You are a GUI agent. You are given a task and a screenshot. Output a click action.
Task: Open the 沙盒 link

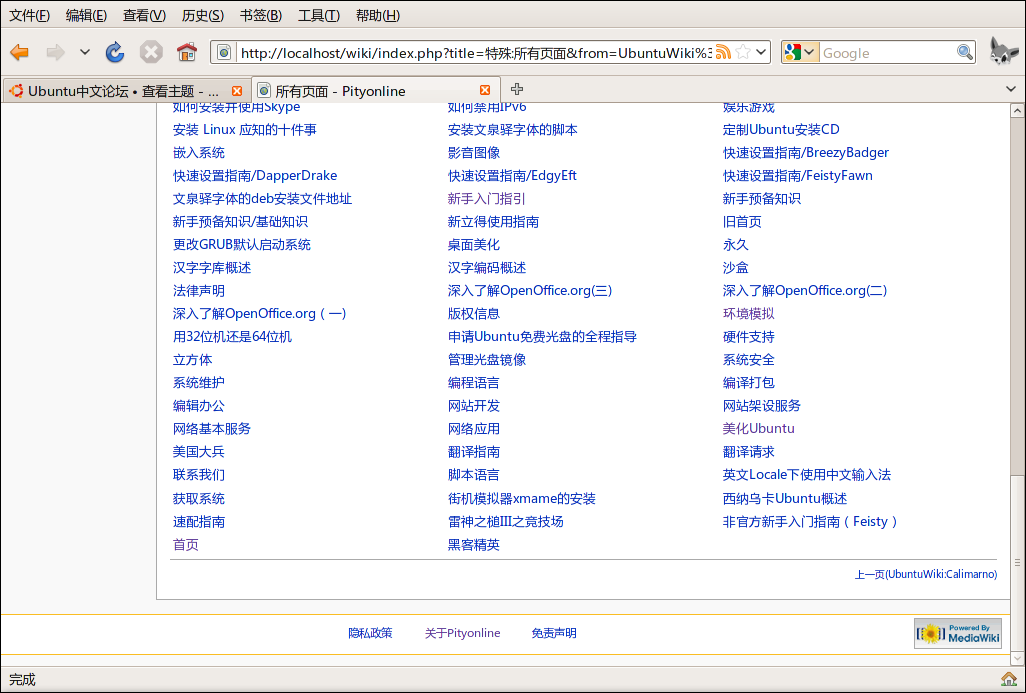[735, 268]
